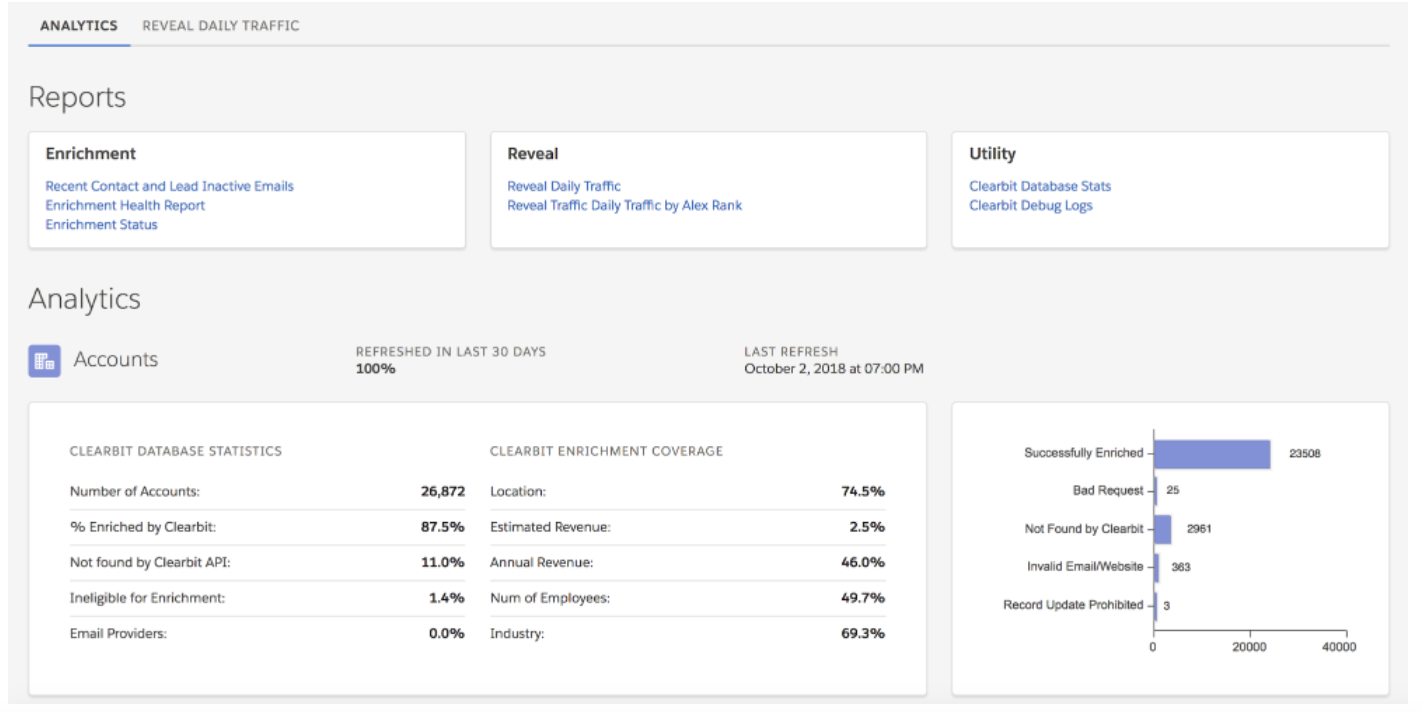
Task: Click the Record Update Prohibited chart label
Action: pyautogui.click(x=1073, y=605)
